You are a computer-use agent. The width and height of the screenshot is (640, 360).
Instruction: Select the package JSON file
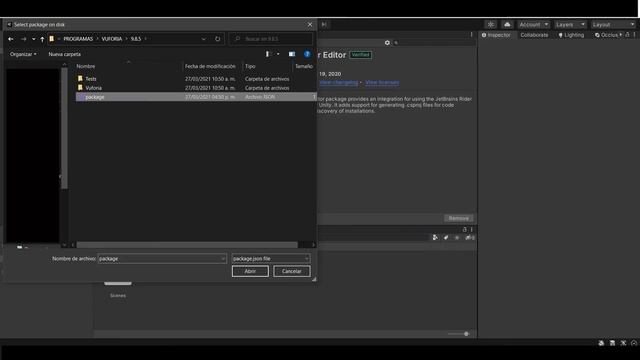tap(195, 97)
